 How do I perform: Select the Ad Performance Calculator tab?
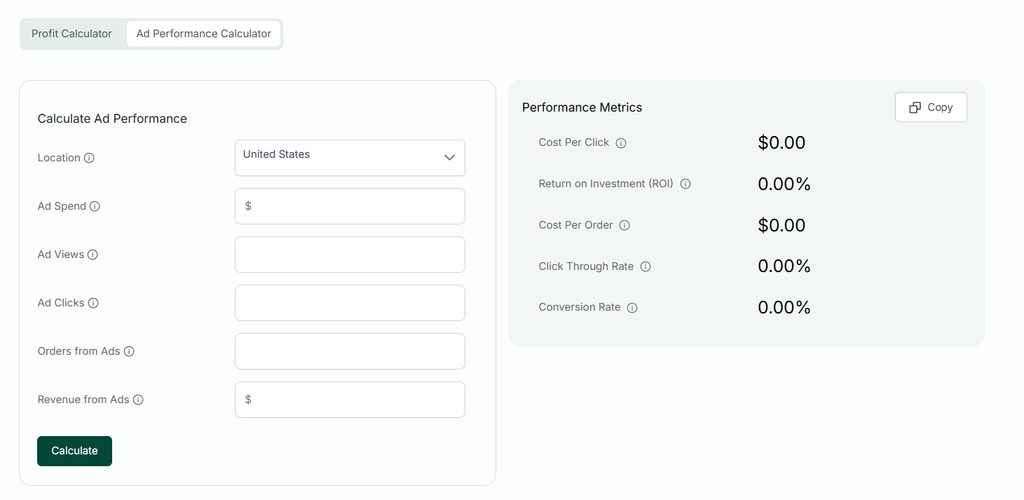point(204,34)
